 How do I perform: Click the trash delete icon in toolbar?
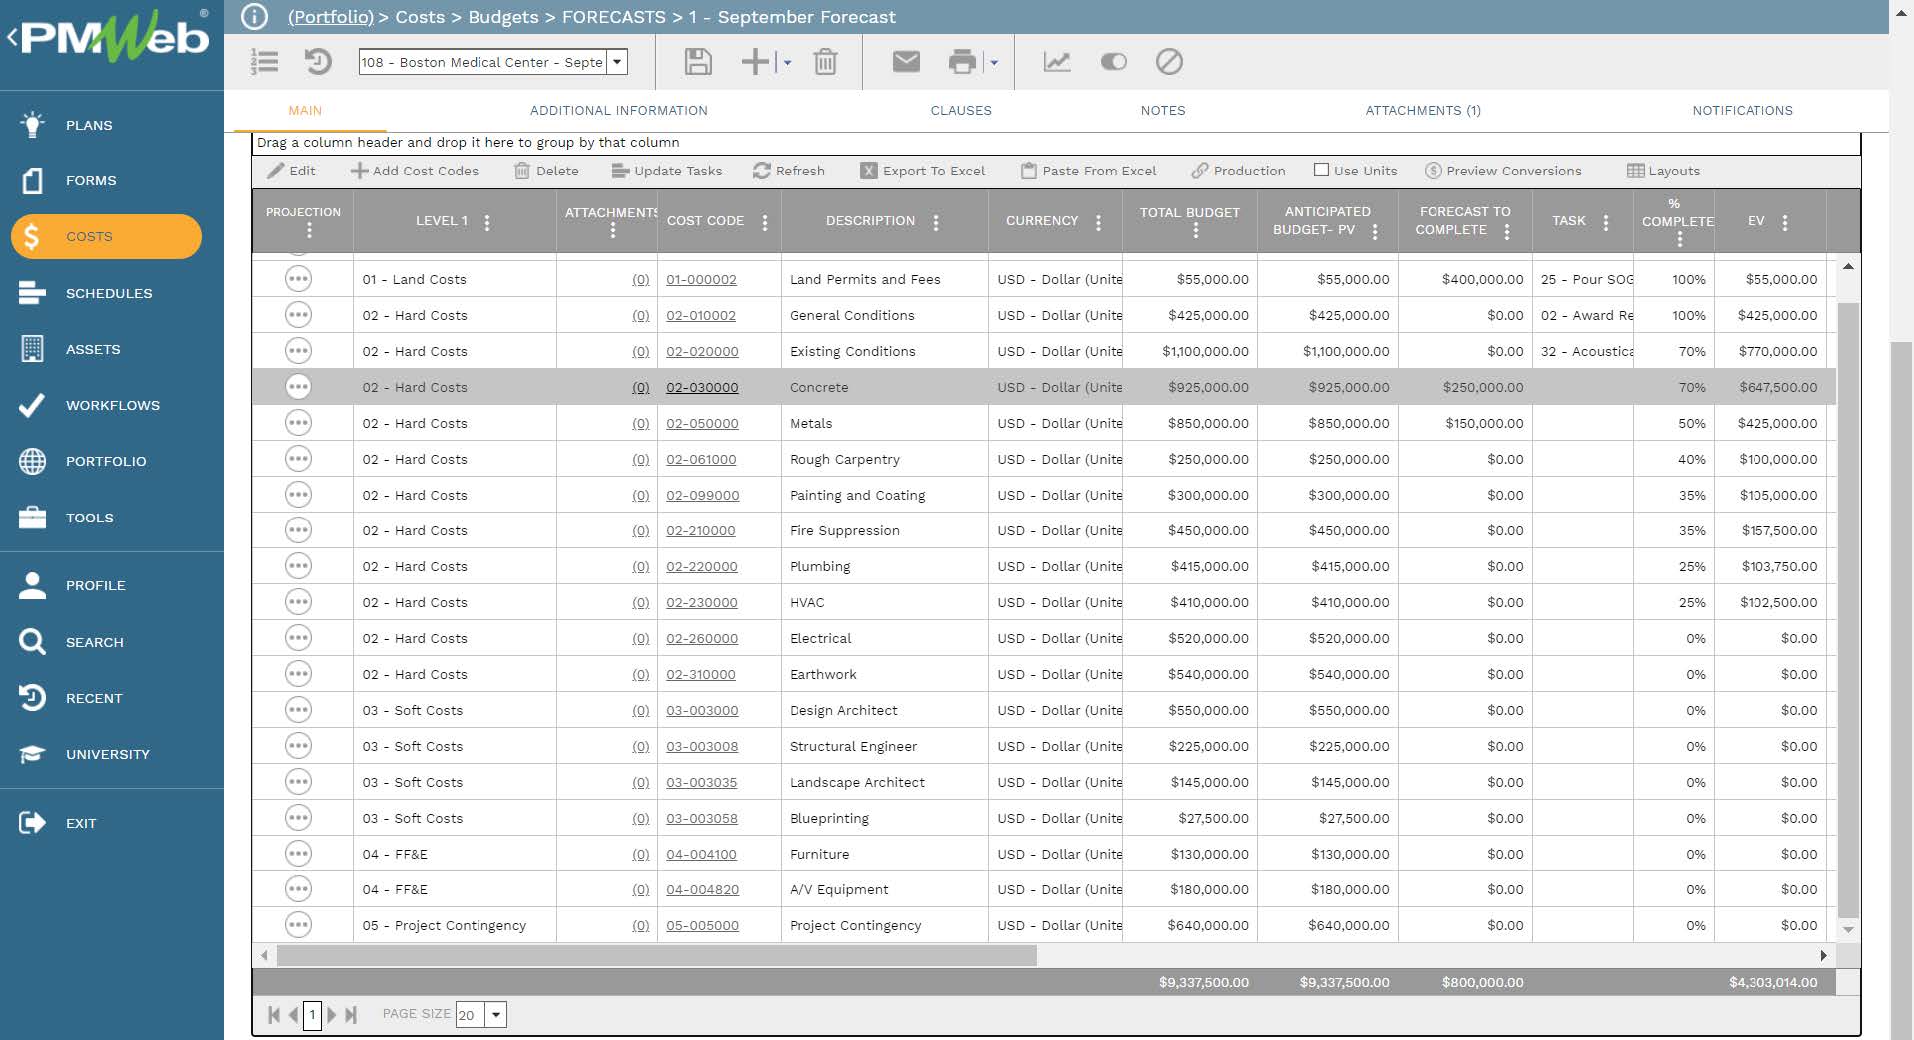click(825, 62)
